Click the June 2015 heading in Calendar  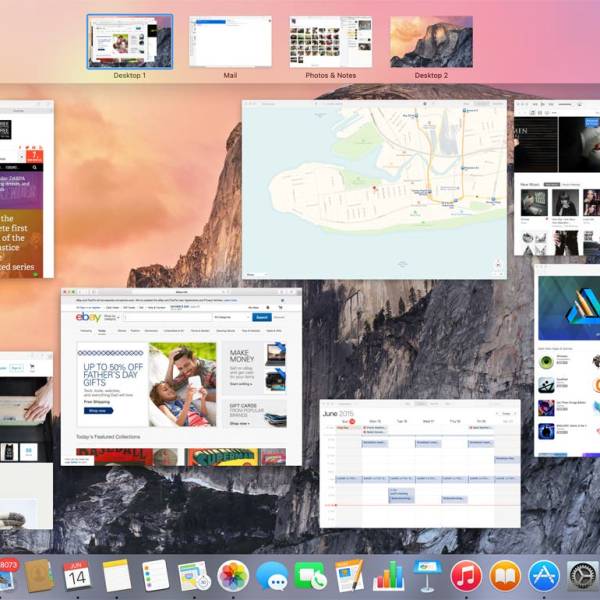pos(338,414)
